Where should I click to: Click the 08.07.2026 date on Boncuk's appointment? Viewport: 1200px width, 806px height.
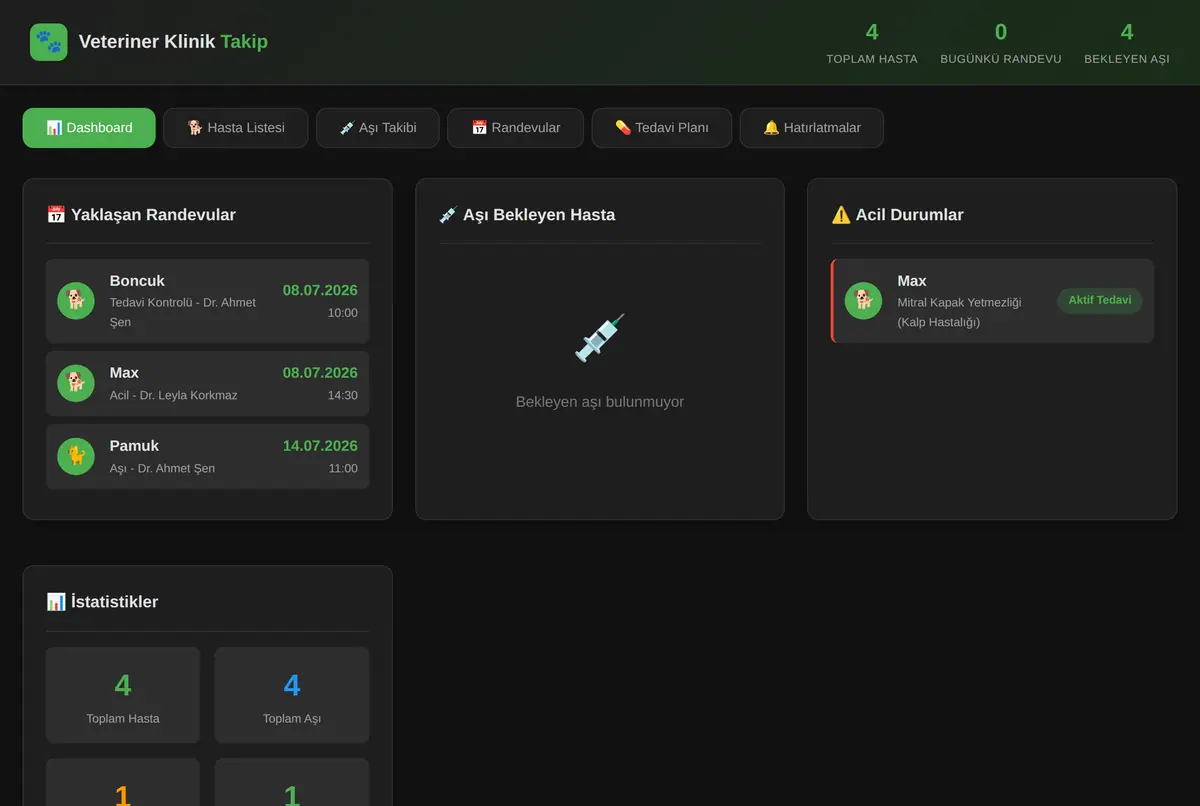click(x=320, y=291)
